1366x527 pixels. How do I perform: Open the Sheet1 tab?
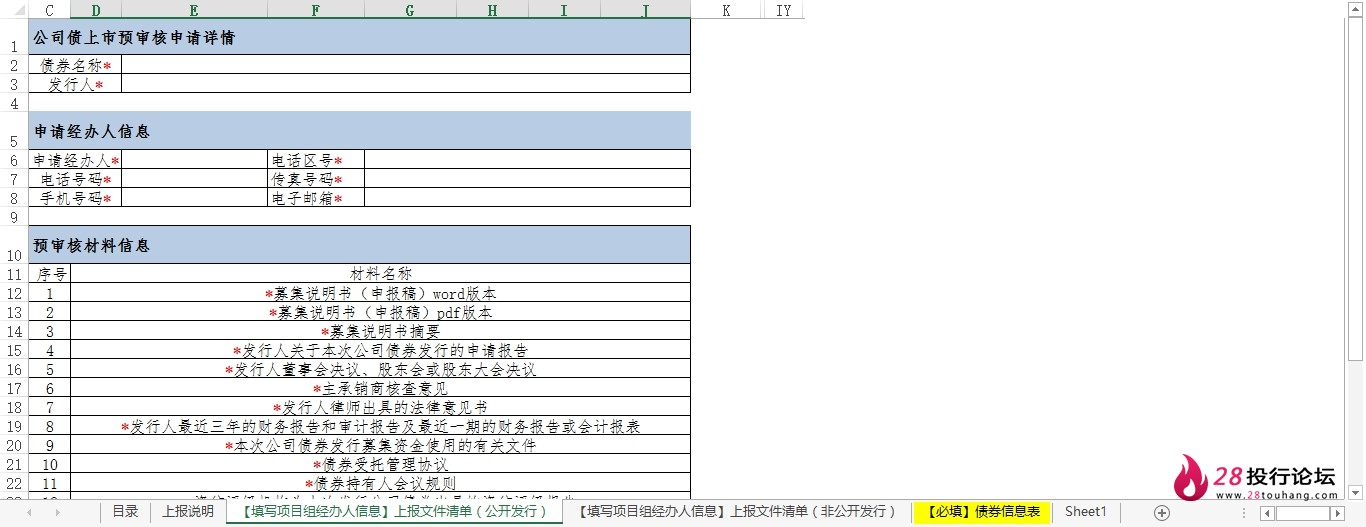tap(1085, 511)
